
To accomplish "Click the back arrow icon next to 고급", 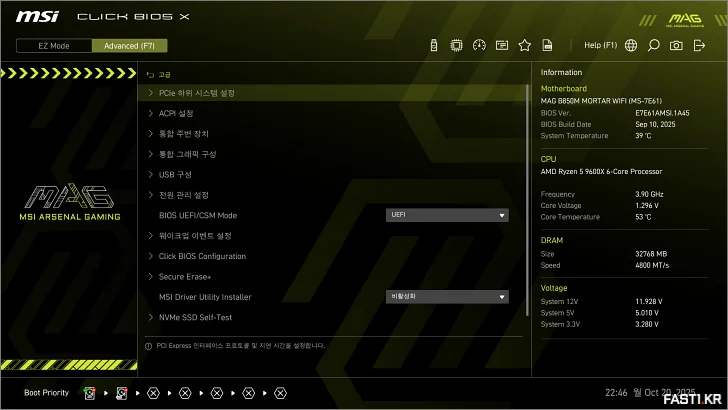I will [x=150, y=75].
